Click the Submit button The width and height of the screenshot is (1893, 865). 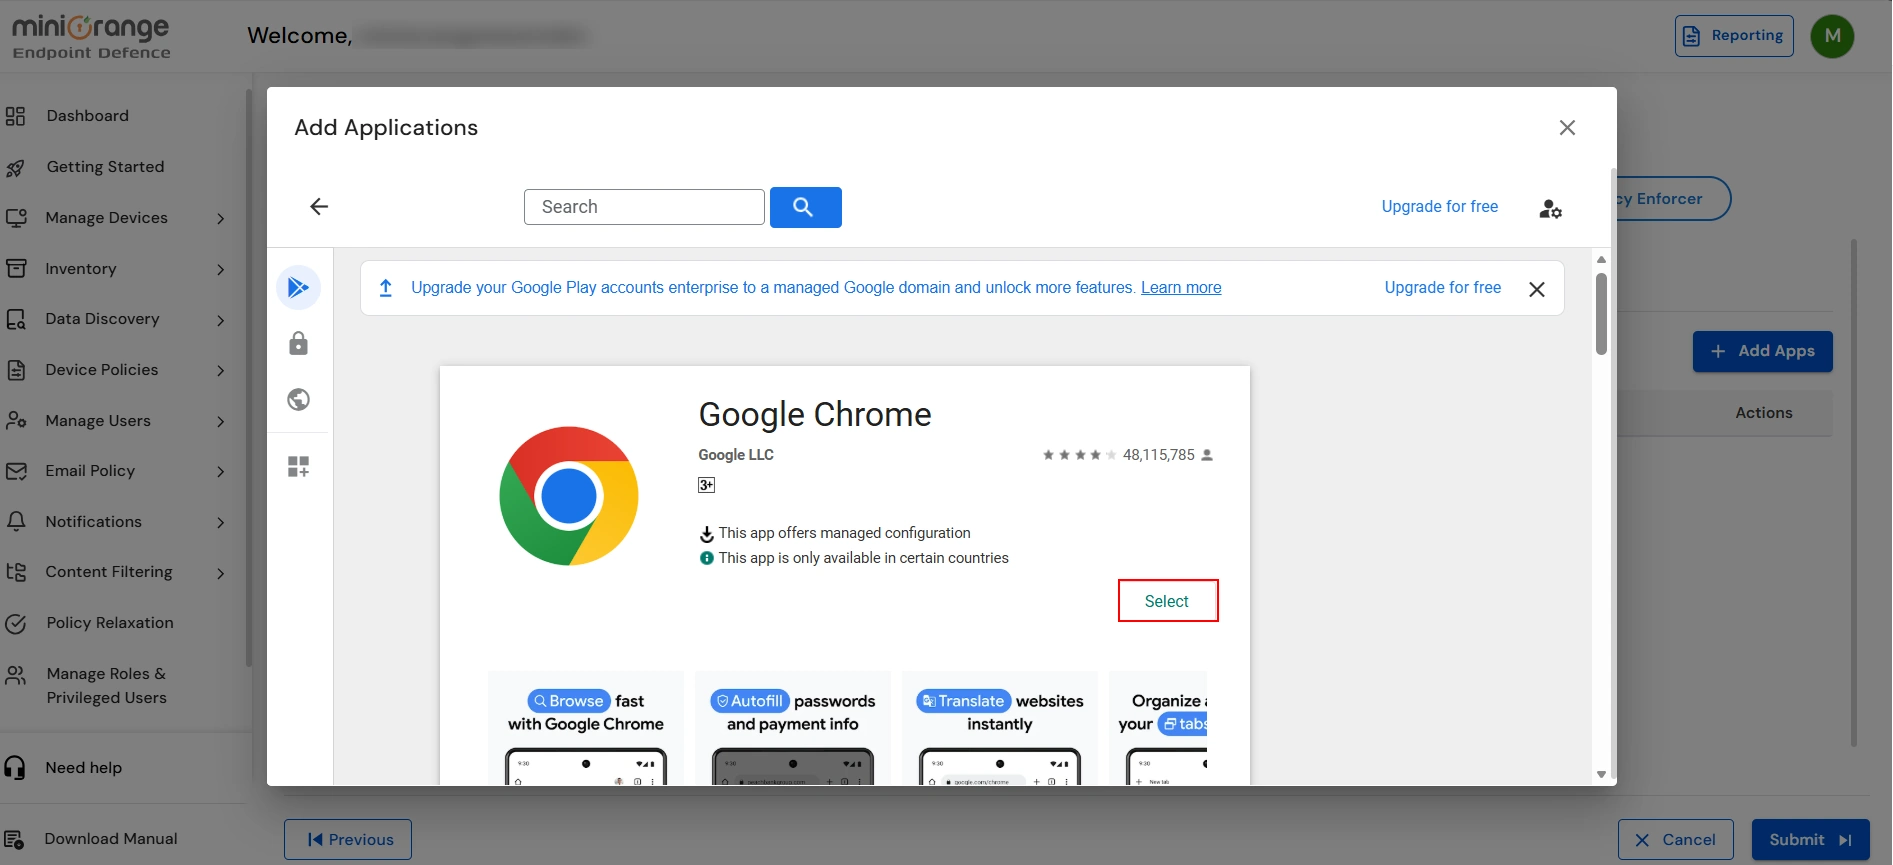pyautogui.click(x=1810, y=840)
